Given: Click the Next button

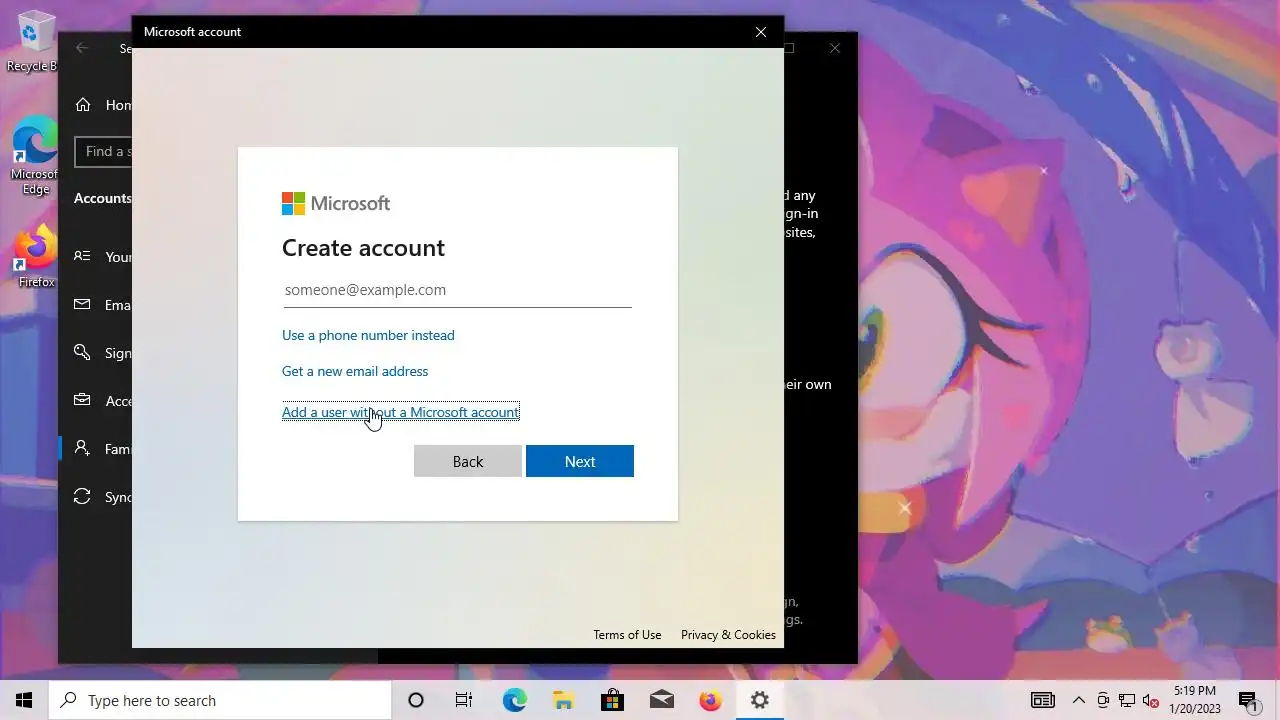Looking at the screenshot, I should click(580, 461).
